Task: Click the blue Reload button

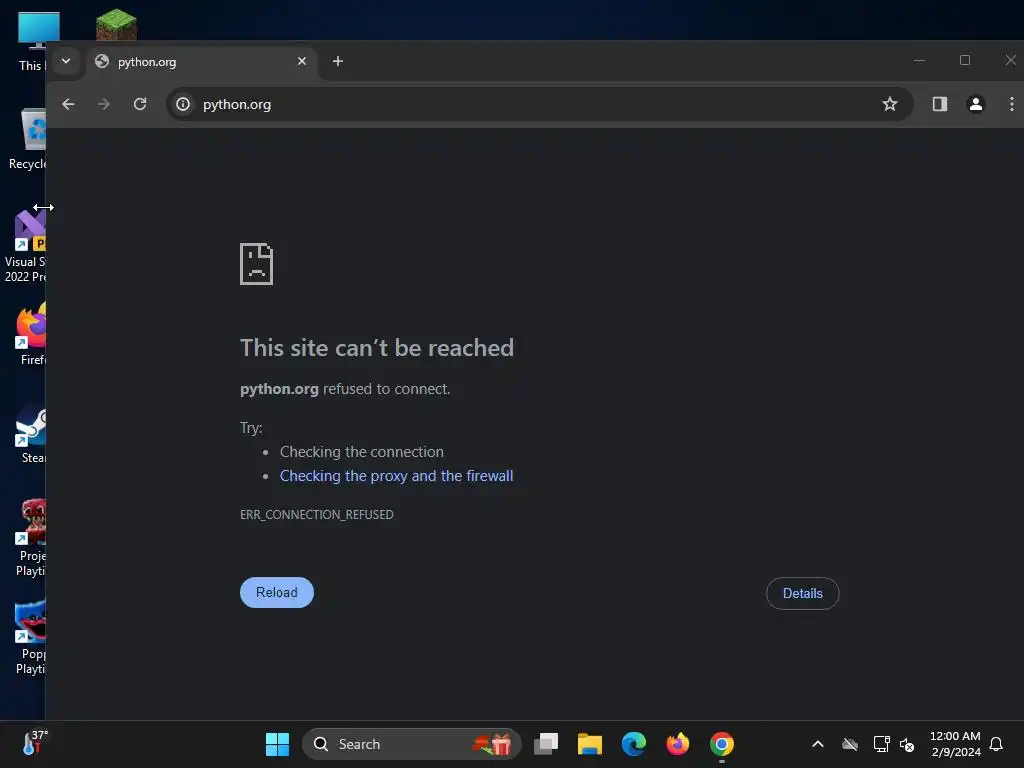Action: [x=277, y=592]
